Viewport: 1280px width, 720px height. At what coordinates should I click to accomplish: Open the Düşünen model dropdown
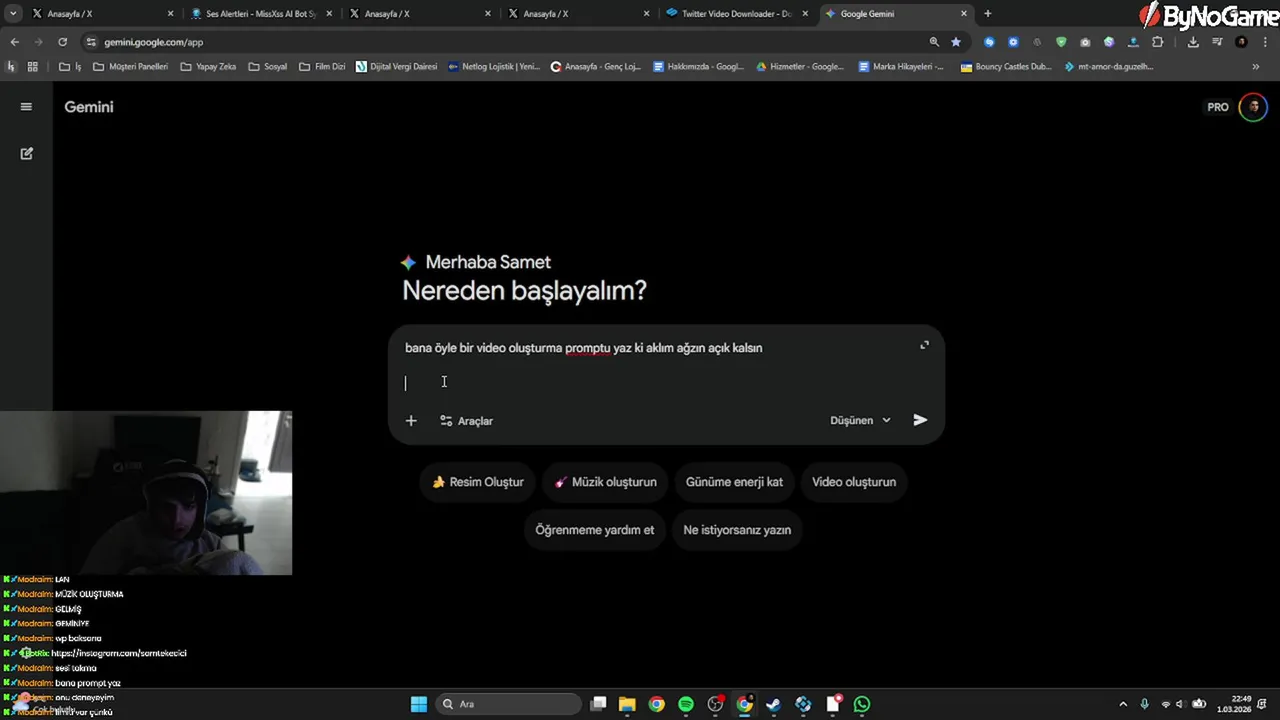[860, 421]
